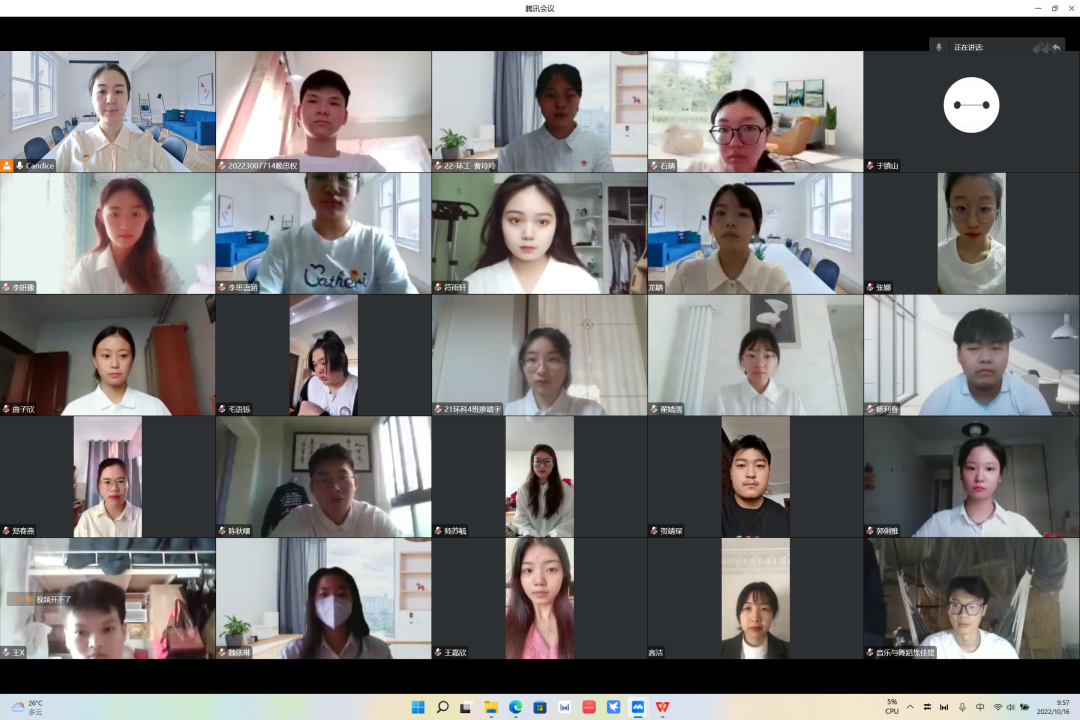Open the Wi-Fi network status in the tray
Image resolution: width=1080 pixels, height=720 pixels.
[997, 708]
